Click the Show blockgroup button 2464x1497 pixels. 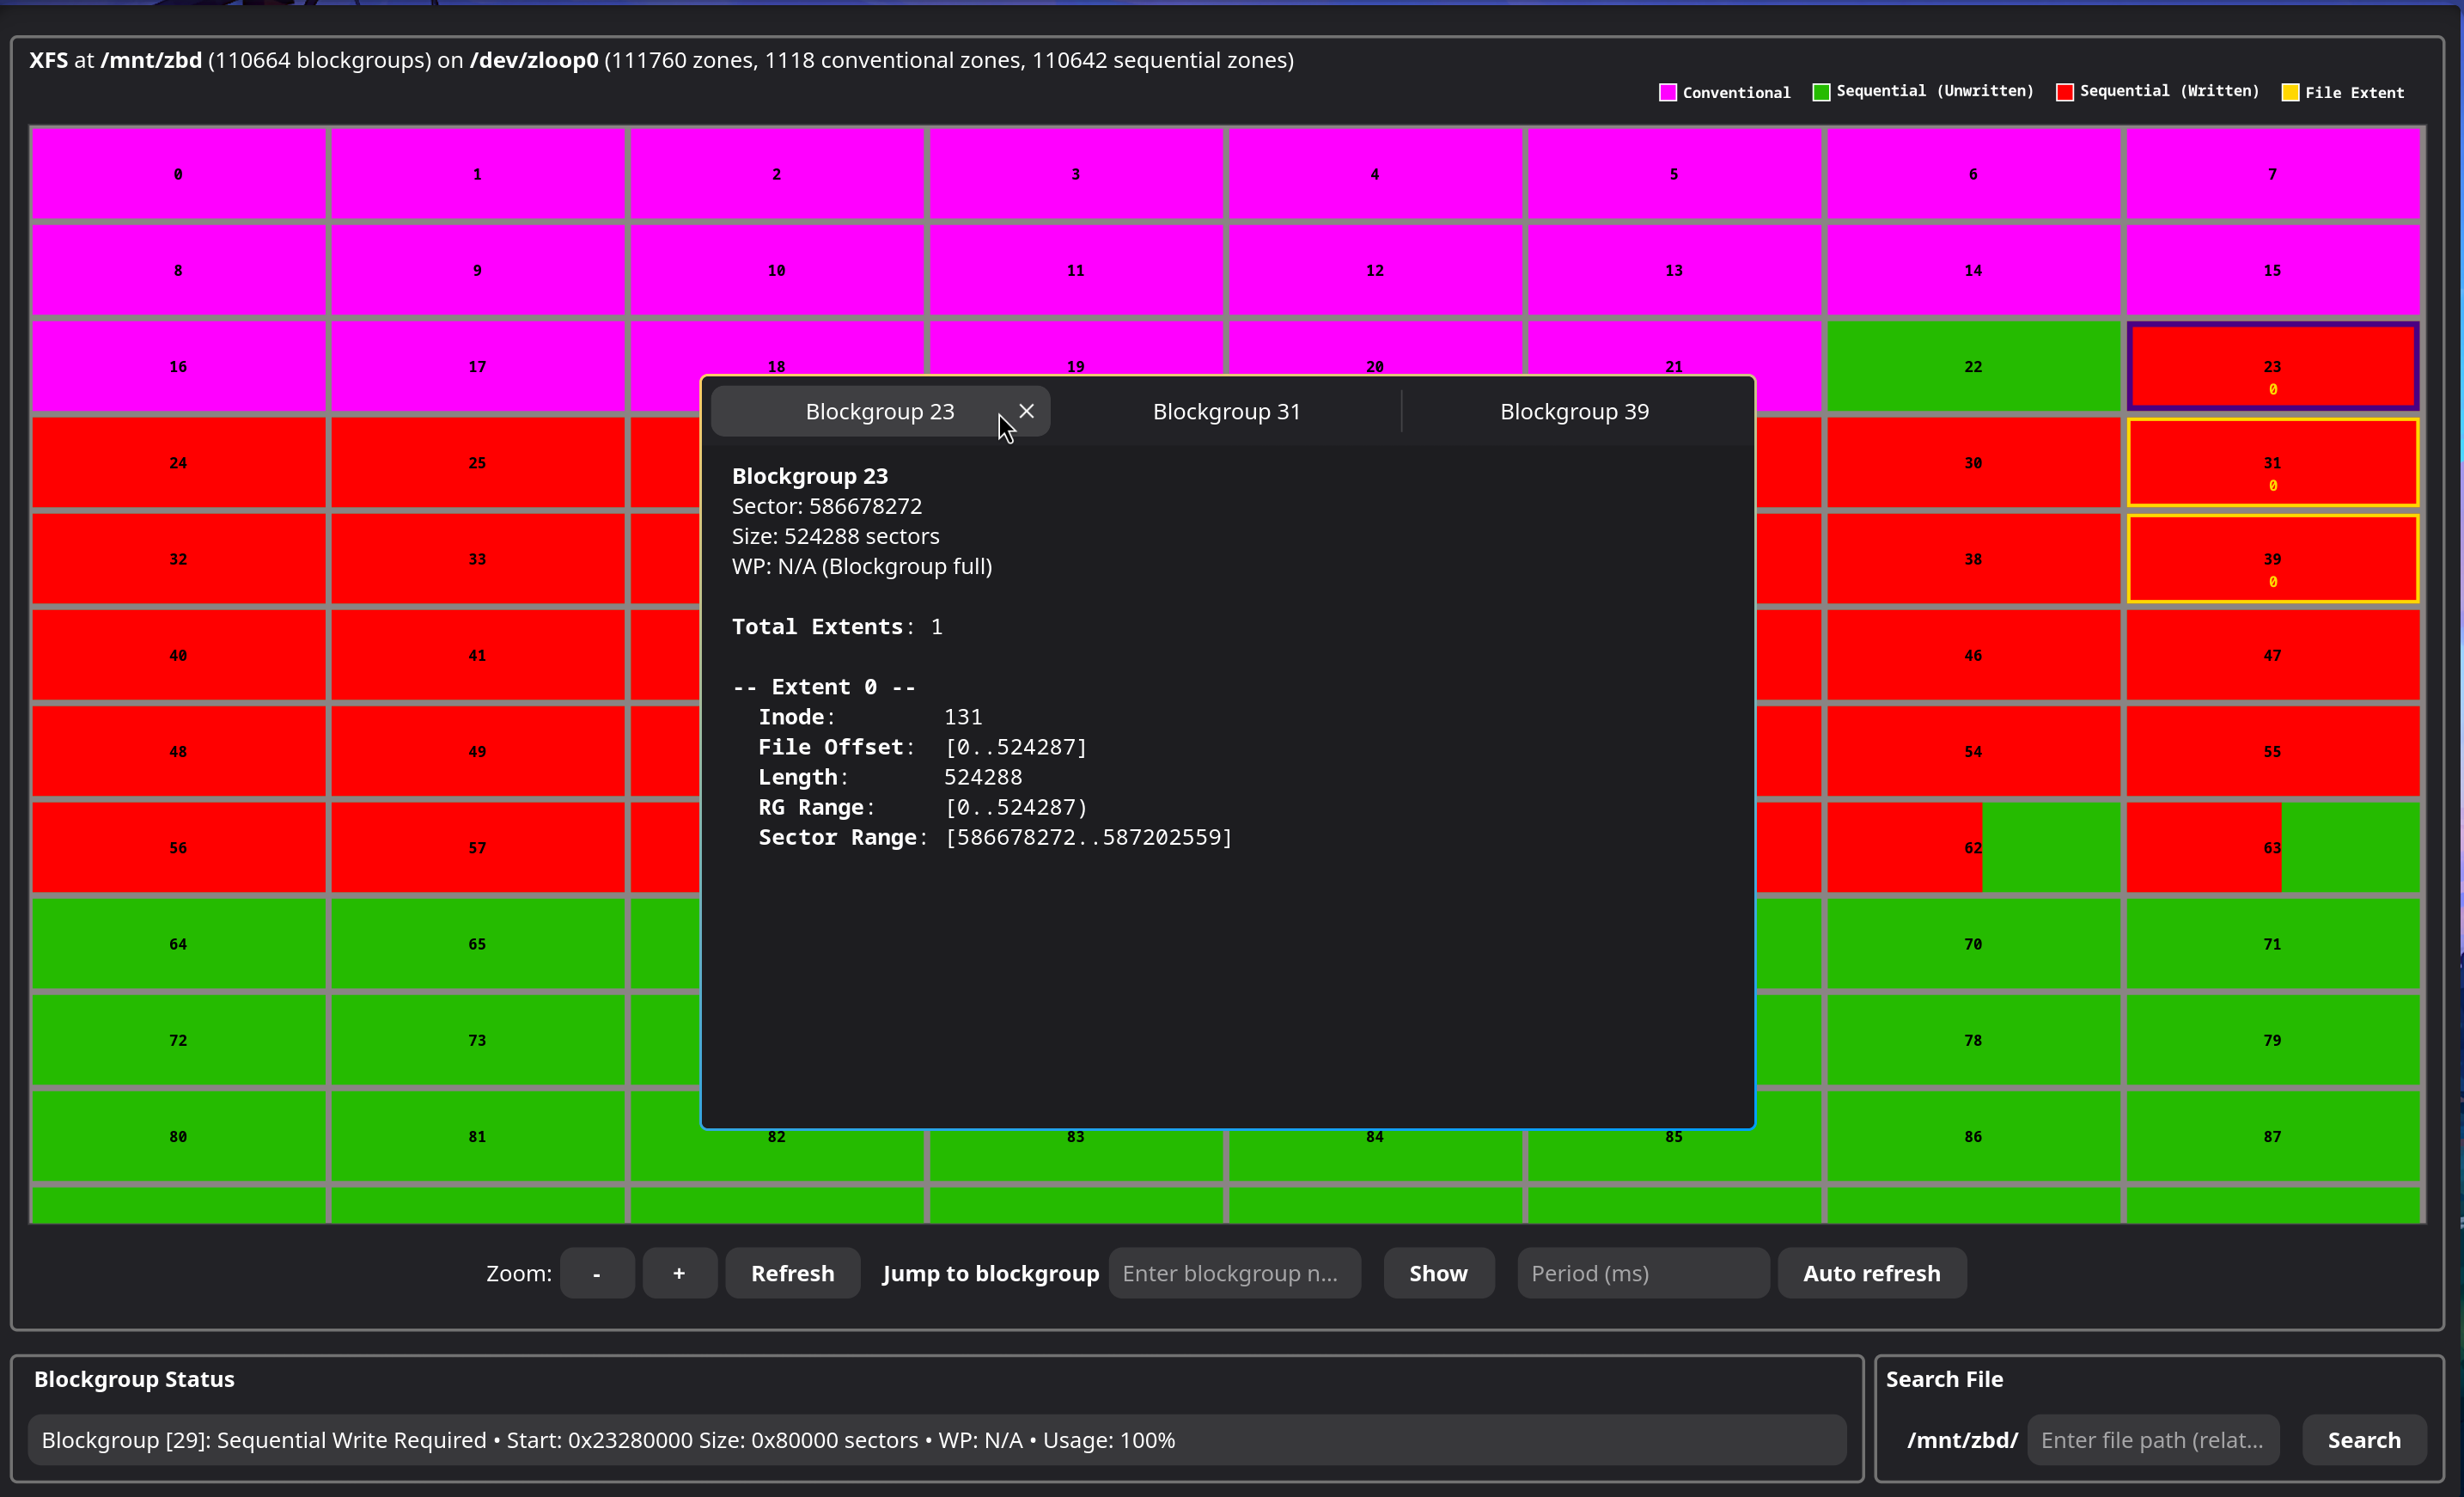tap(1438, 1273)
